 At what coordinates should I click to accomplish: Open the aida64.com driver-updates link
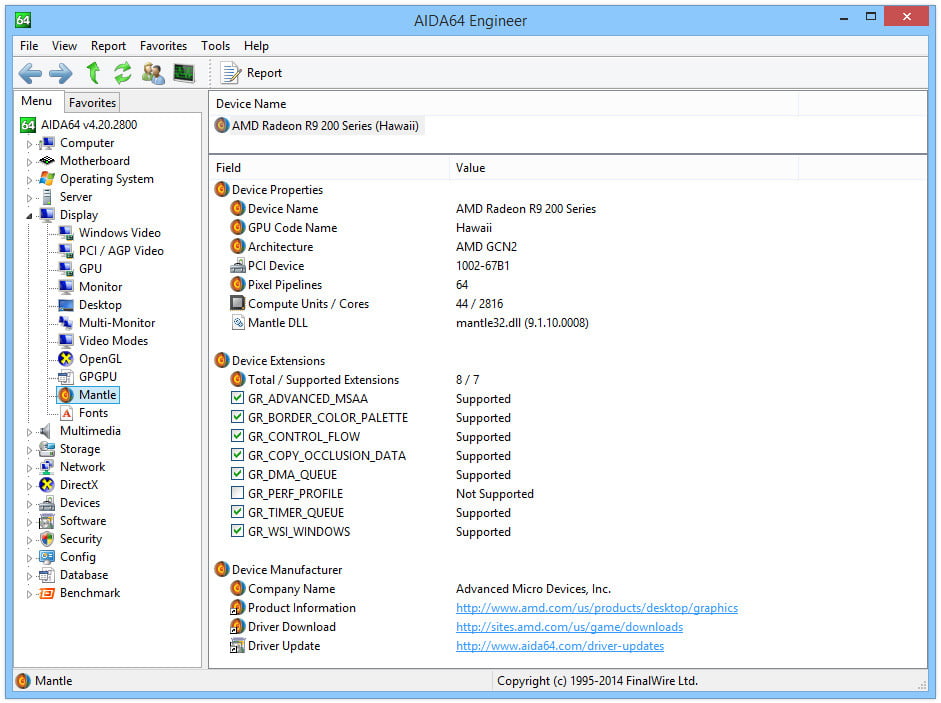(x=559, y=646)
